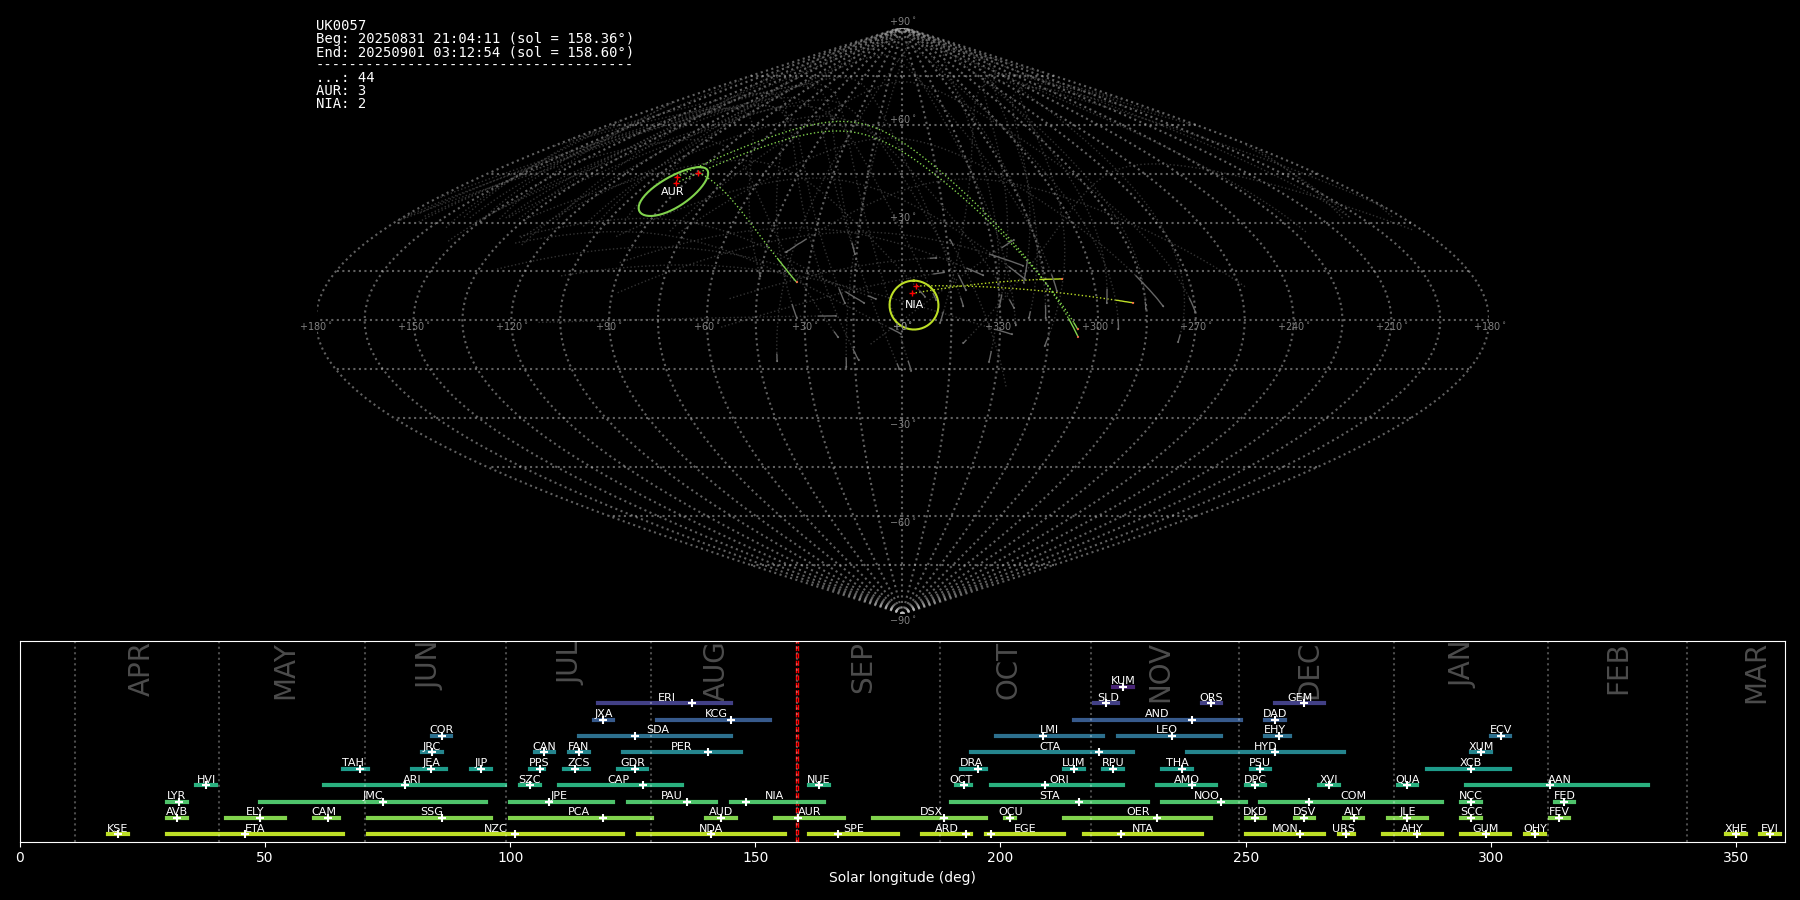Select the XCB shower bar on the timeline
The width and height of the screenshot is (1800, 900).
click(x=1468, y=769)
